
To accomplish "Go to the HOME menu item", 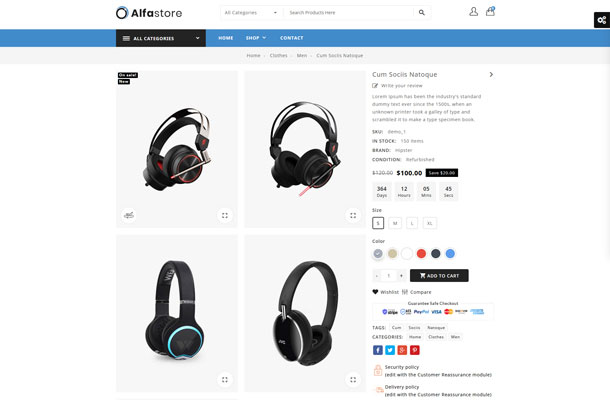I will point(226,38).
